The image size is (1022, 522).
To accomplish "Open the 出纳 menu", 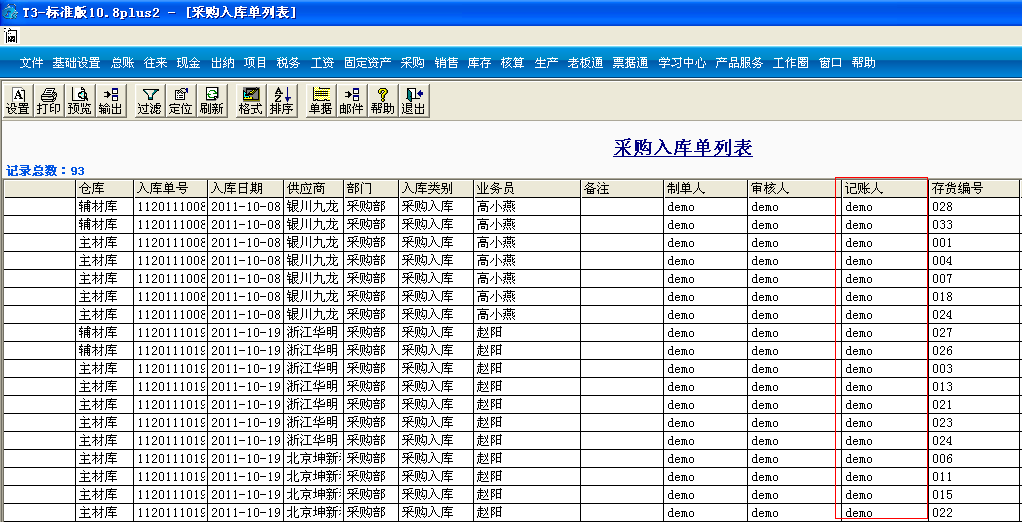I will (x=222, y=63).
